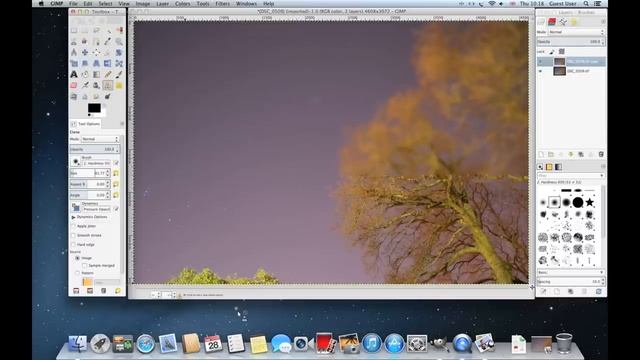This screenshot has height=360, width=640.
Task: Select the Ink tool
Action: click(96, 85)
